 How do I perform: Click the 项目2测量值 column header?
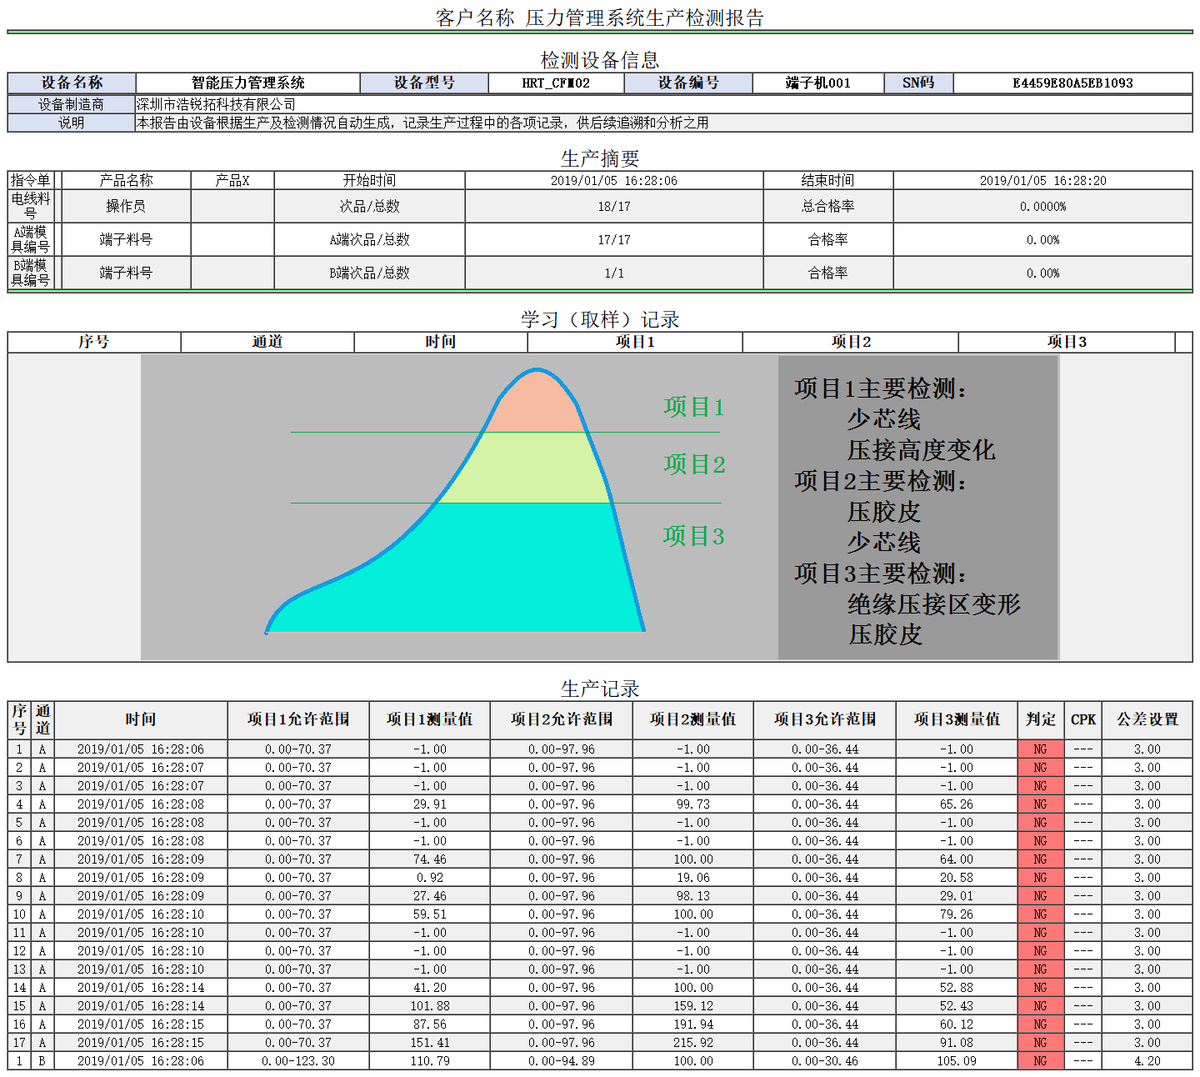point(693,720)
